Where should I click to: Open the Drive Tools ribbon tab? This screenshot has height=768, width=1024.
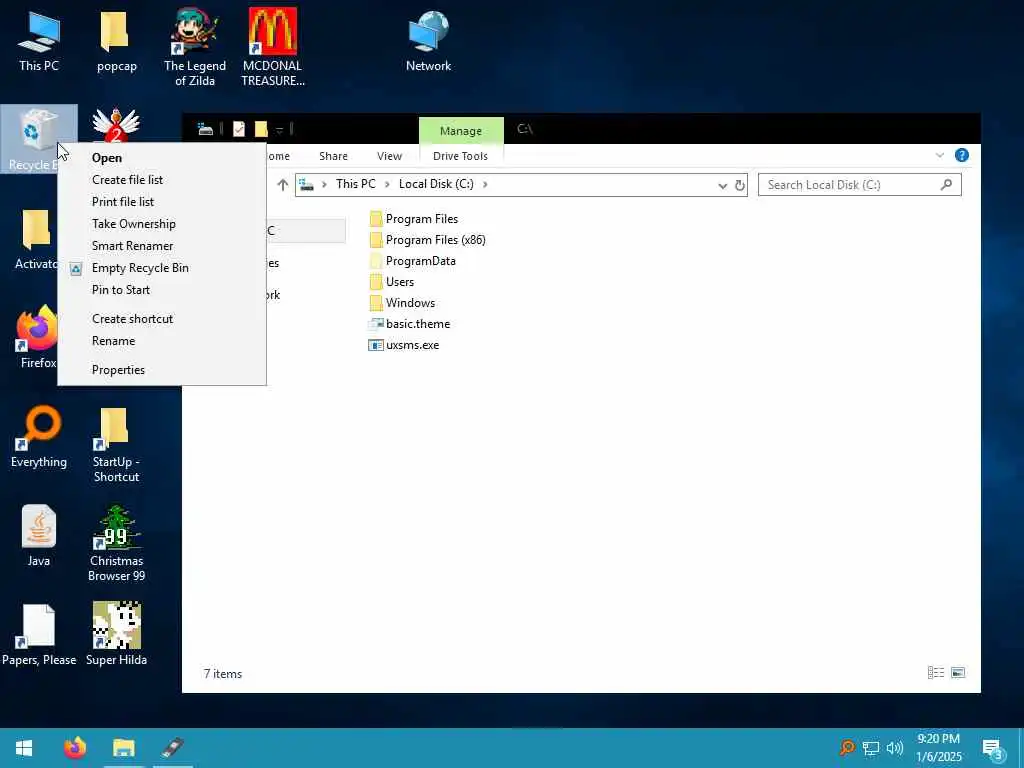pyautogui.click(x=460, y=156)
